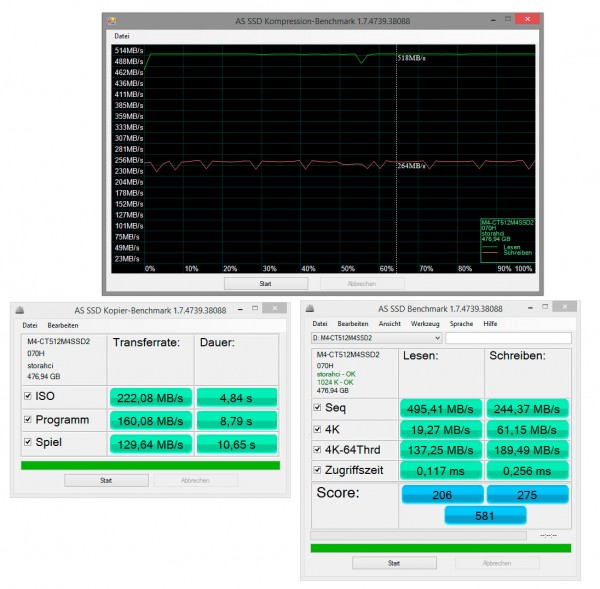The width and height of the screenshot is (600, 589).
Task: Click the 518MB/s read label on graph
Action: (411, 58)
